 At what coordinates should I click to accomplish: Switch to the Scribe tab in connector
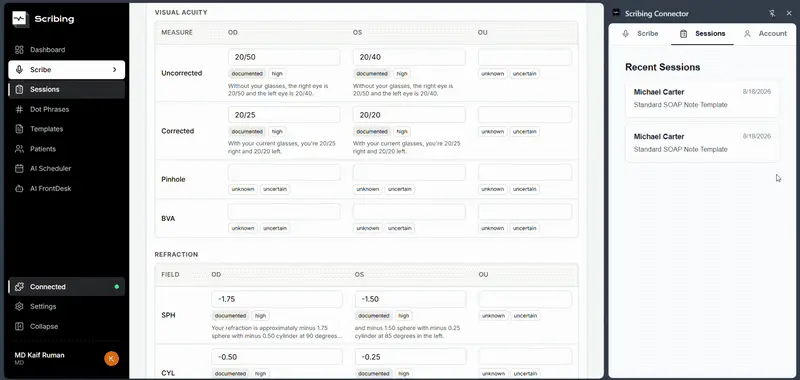[640, 34]
